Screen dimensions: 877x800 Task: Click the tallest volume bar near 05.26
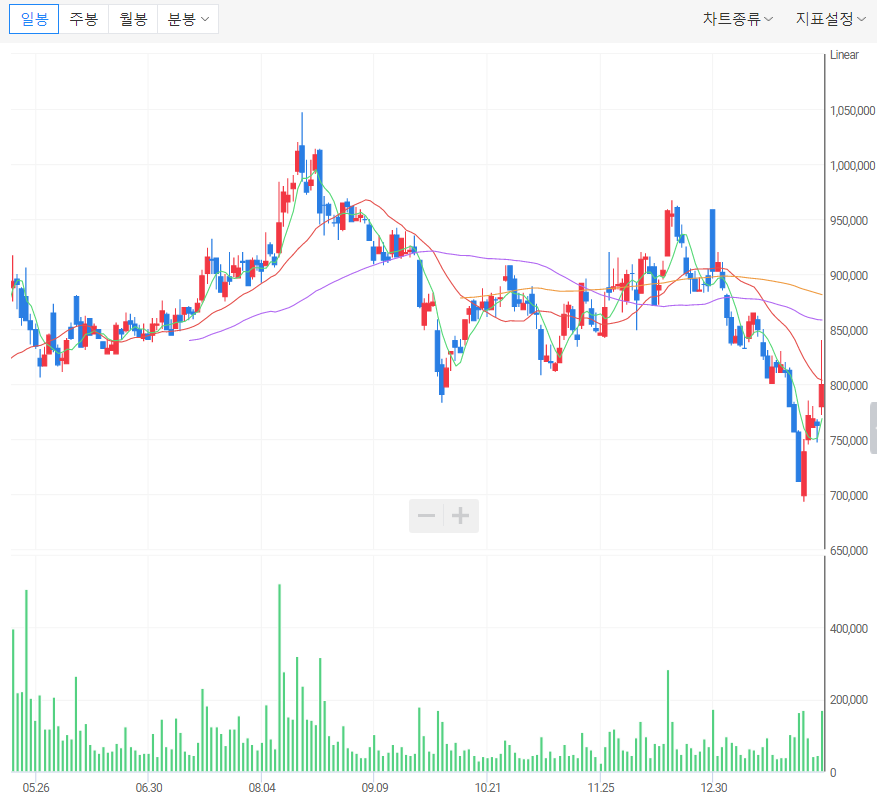[26, 681]
